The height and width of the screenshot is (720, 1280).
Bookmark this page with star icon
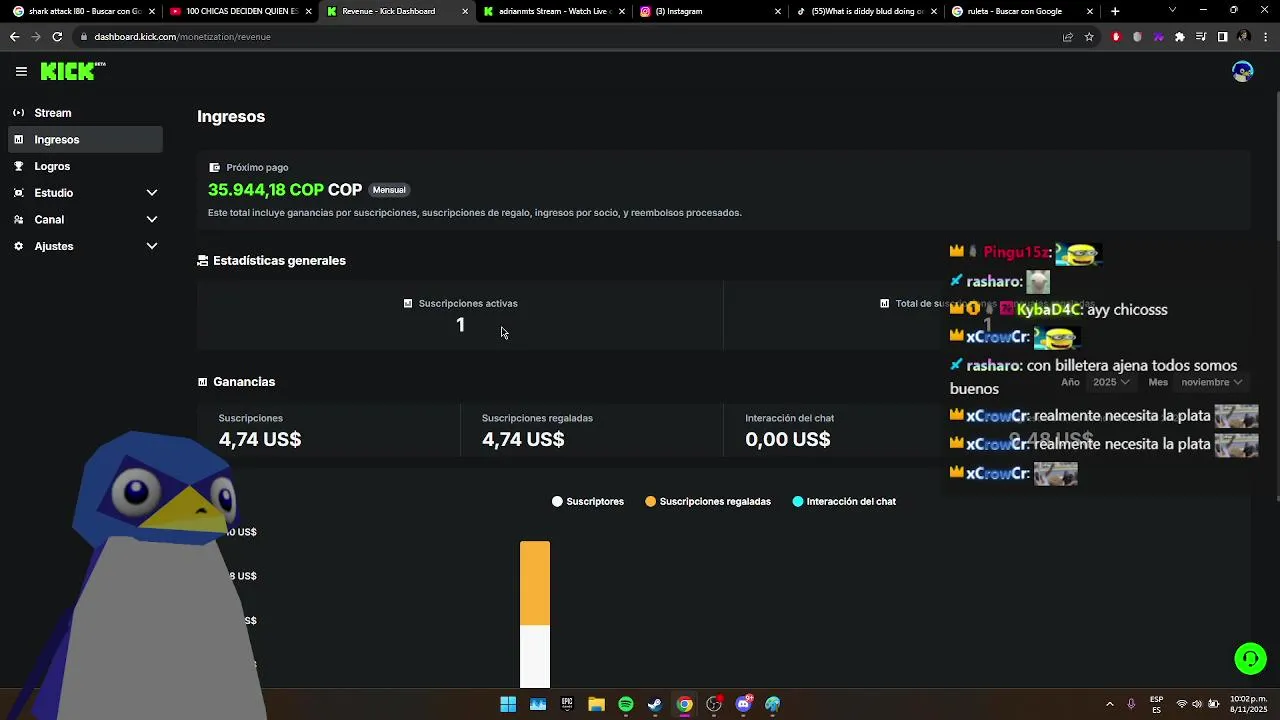(1089, 37)
